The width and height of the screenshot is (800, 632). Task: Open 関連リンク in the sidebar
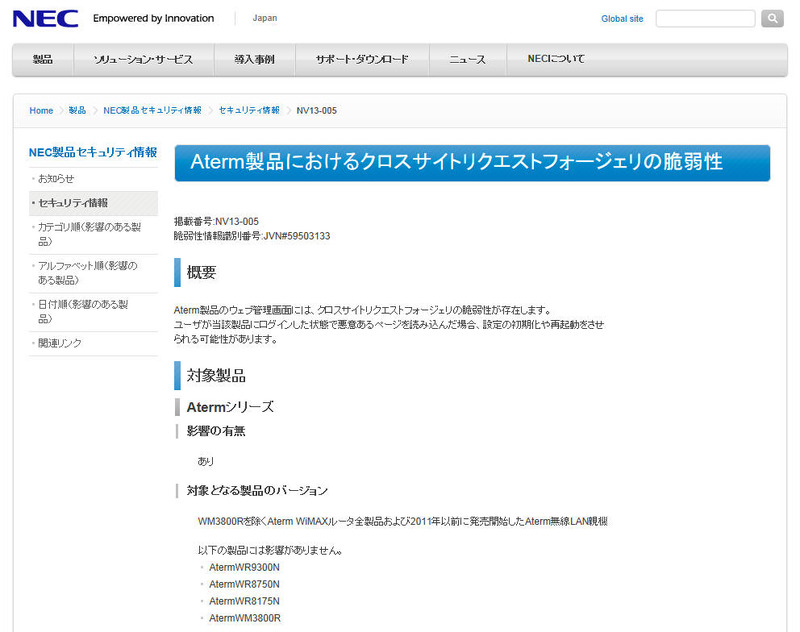[60, 343]
